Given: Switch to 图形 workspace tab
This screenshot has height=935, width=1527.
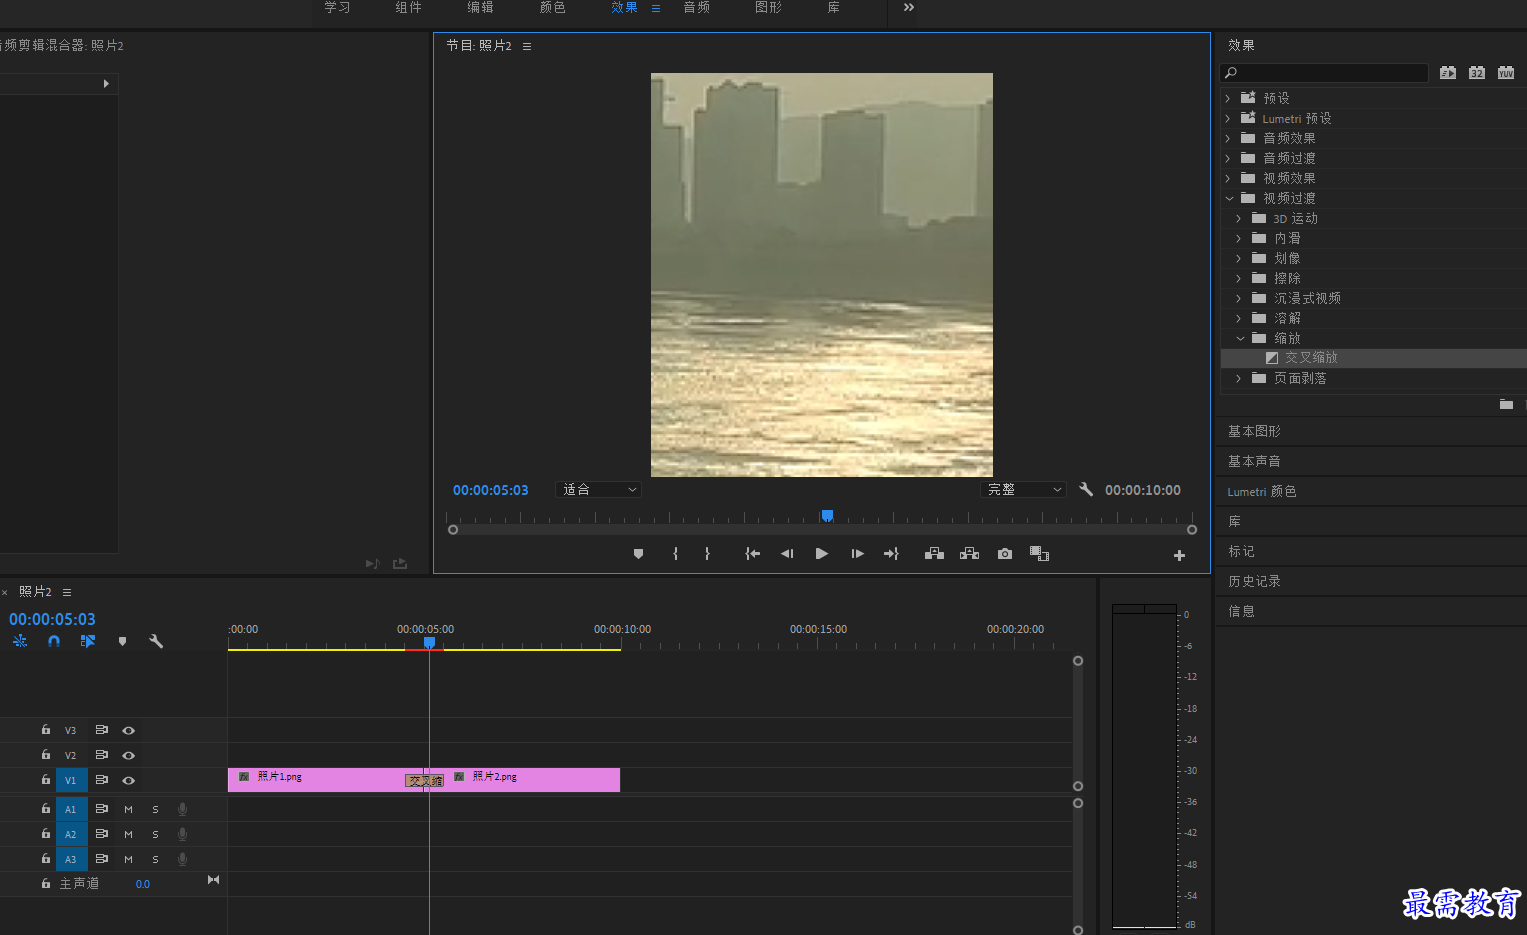Looking at the screenshot, I should [768, 7].
